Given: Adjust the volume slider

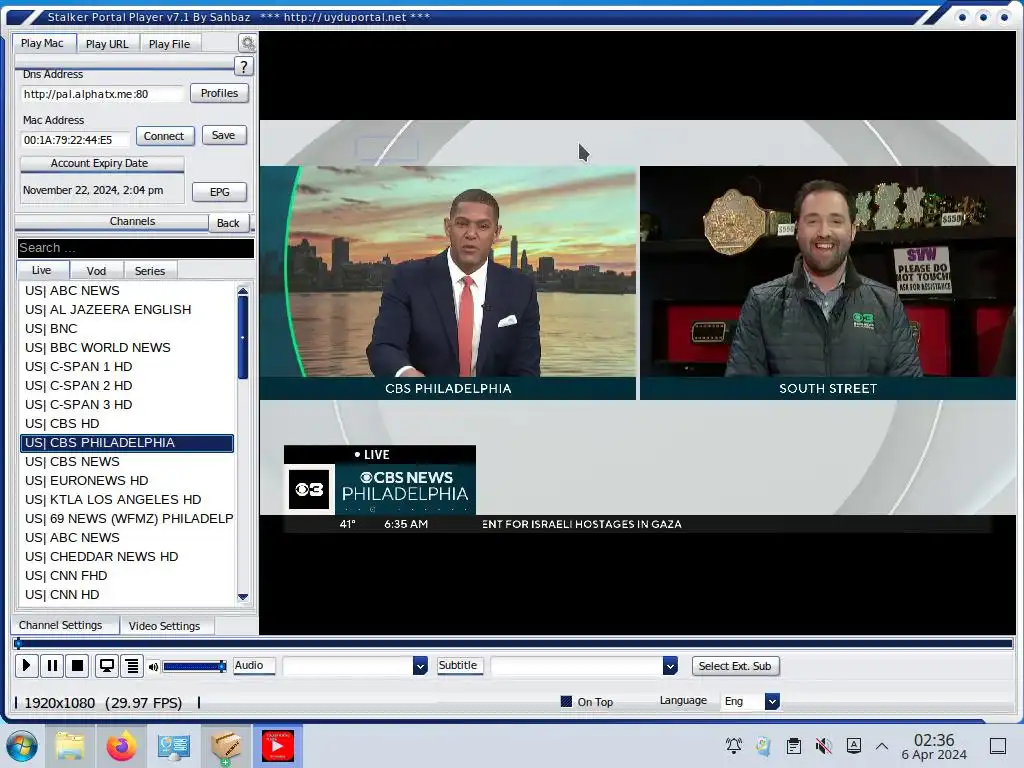Looking at the screenshot, I should [195, 667].
